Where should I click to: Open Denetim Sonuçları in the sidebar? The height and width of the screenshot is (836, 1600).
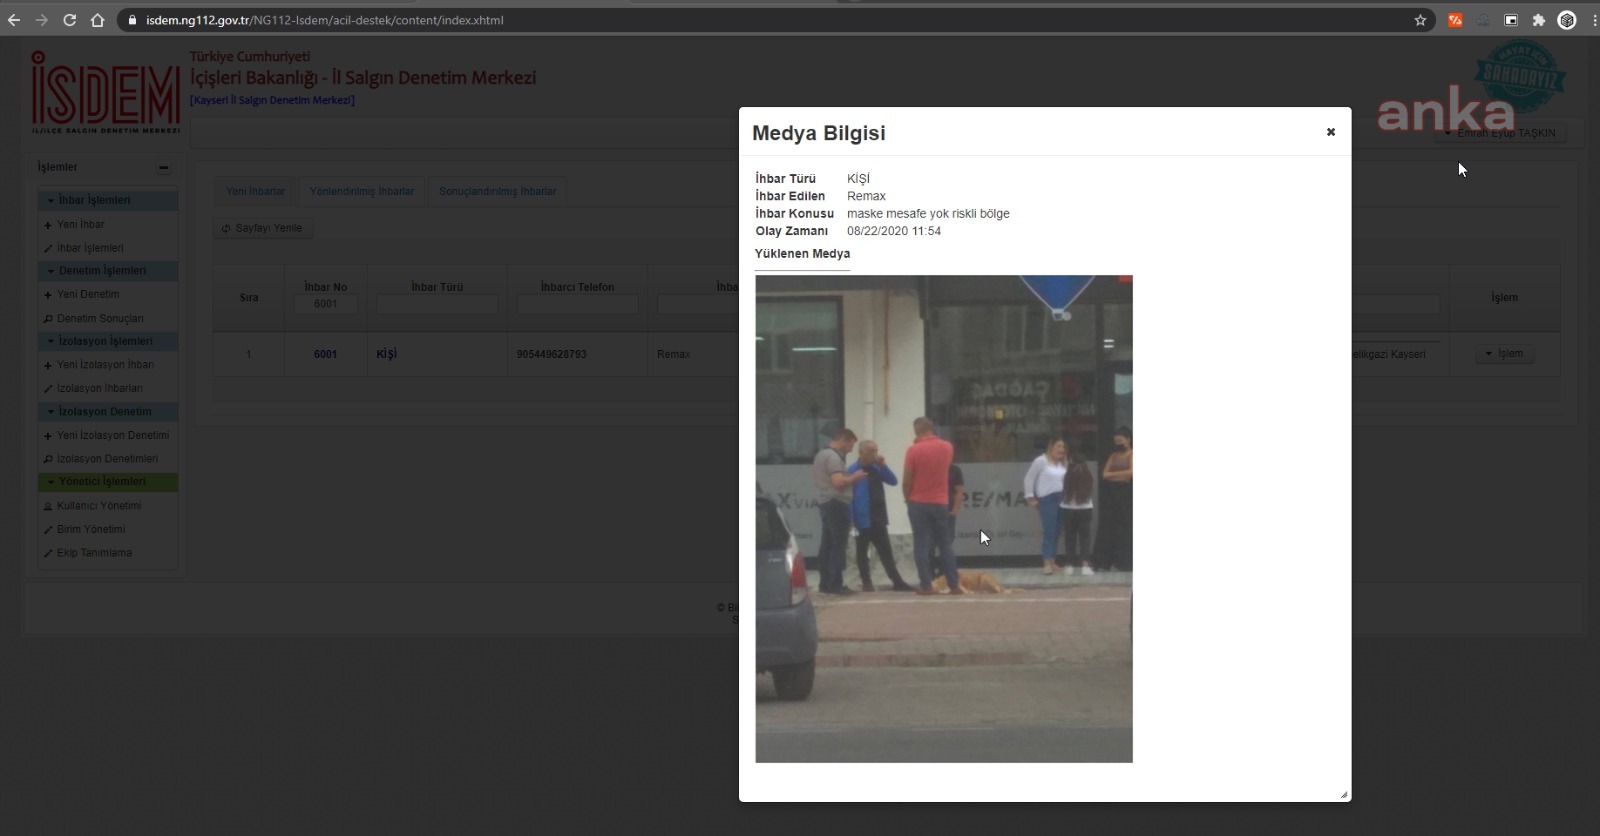point(100,319)
